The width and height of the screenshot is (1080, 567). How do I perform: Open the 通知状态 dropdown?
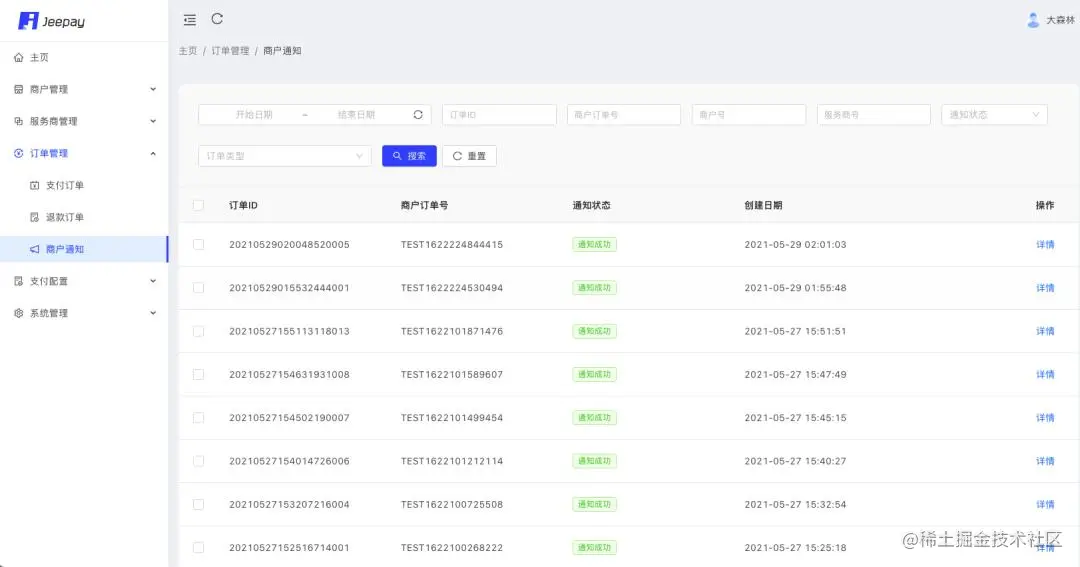(x=994, y=114)
